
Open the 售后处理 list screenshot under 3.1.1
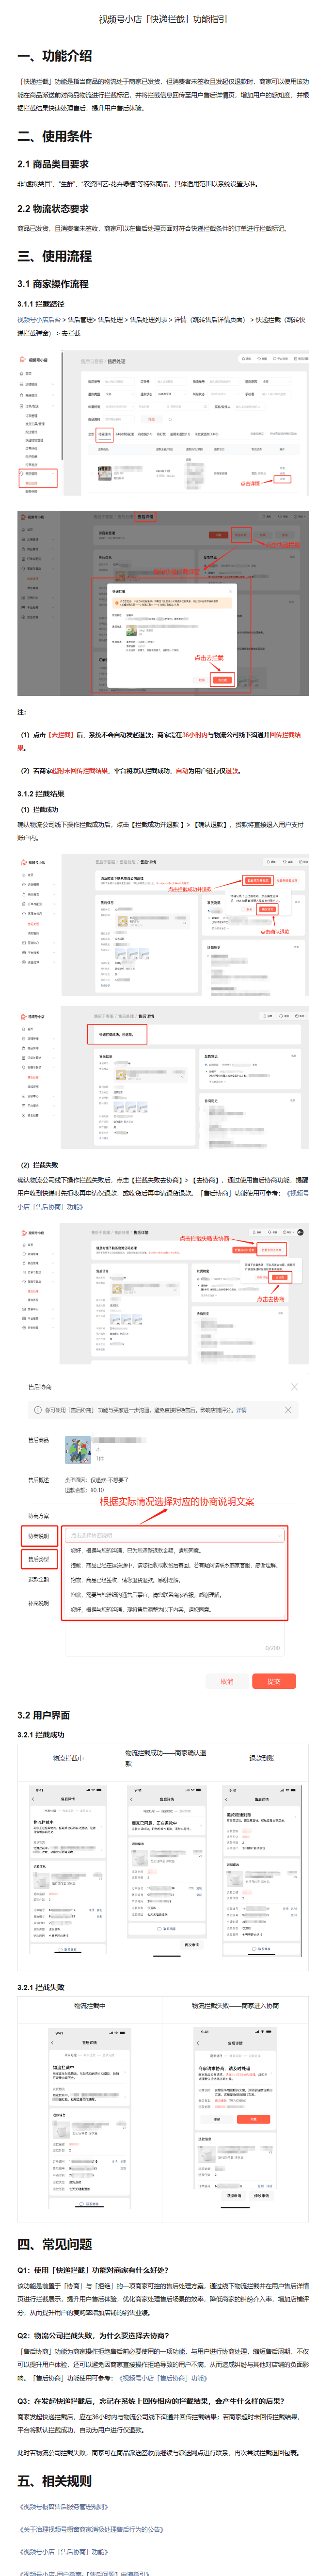(163, 423)
